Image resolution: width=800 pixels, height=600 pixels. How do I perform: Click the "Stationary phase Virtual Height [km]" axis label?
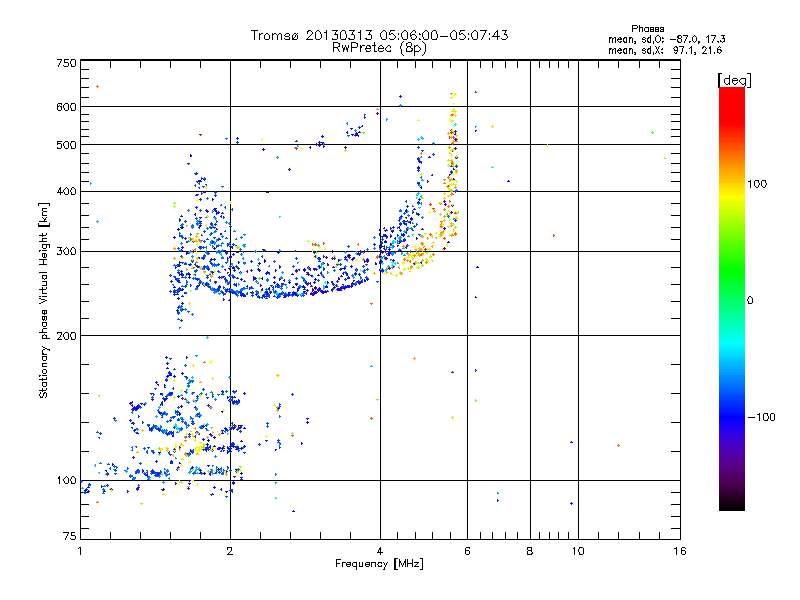pyautogui.click(x=44, y=300)
